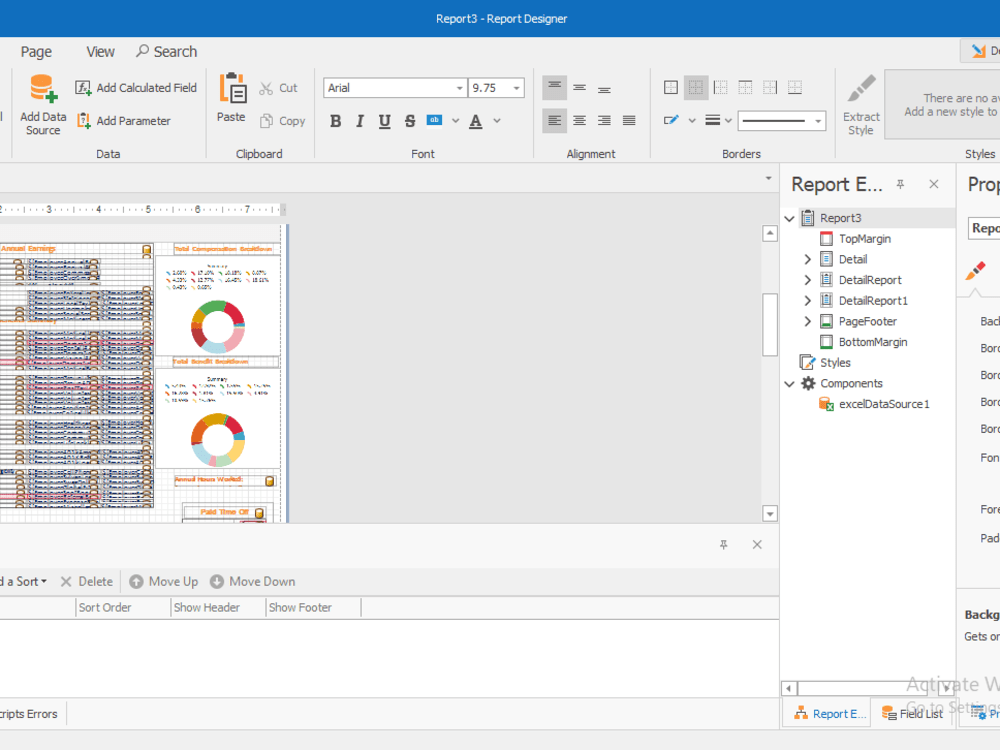
Task: Click the vertical scrollbar down arrow
Action: (770, 512)
